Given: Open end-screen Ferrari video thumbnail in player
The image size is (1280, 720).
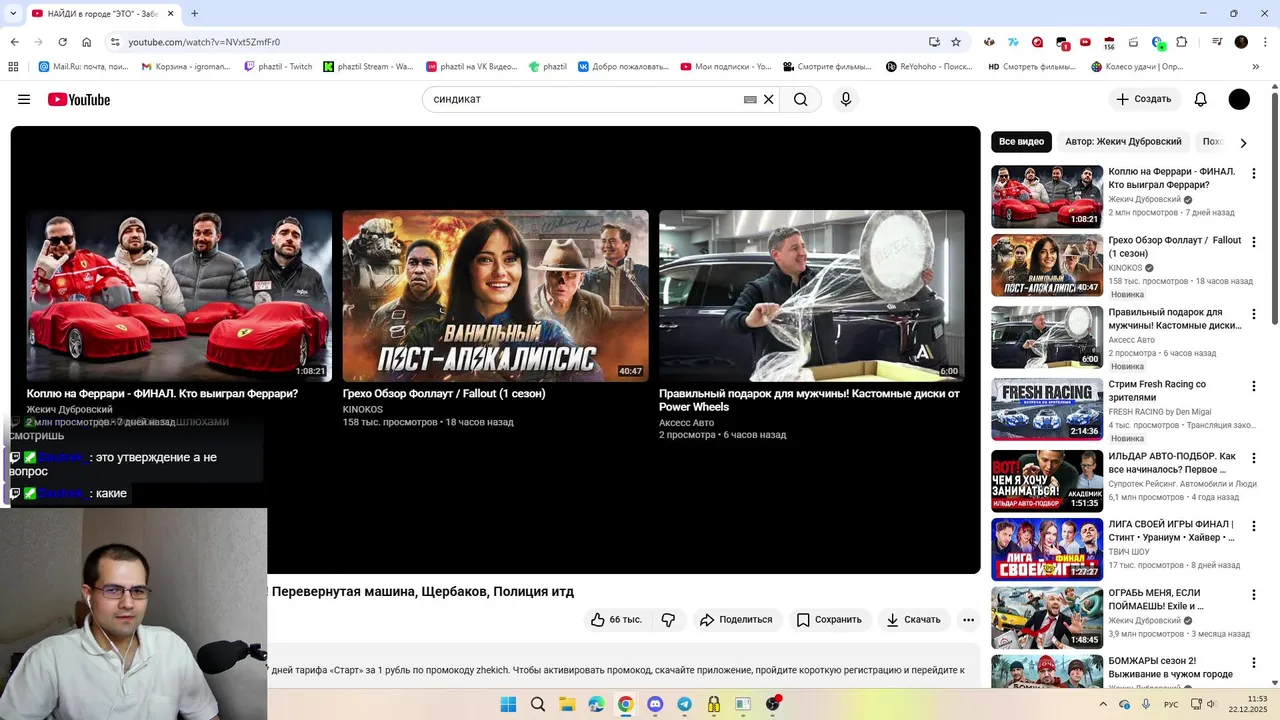Looking at the screenshot, I should (x=179, y=295).
